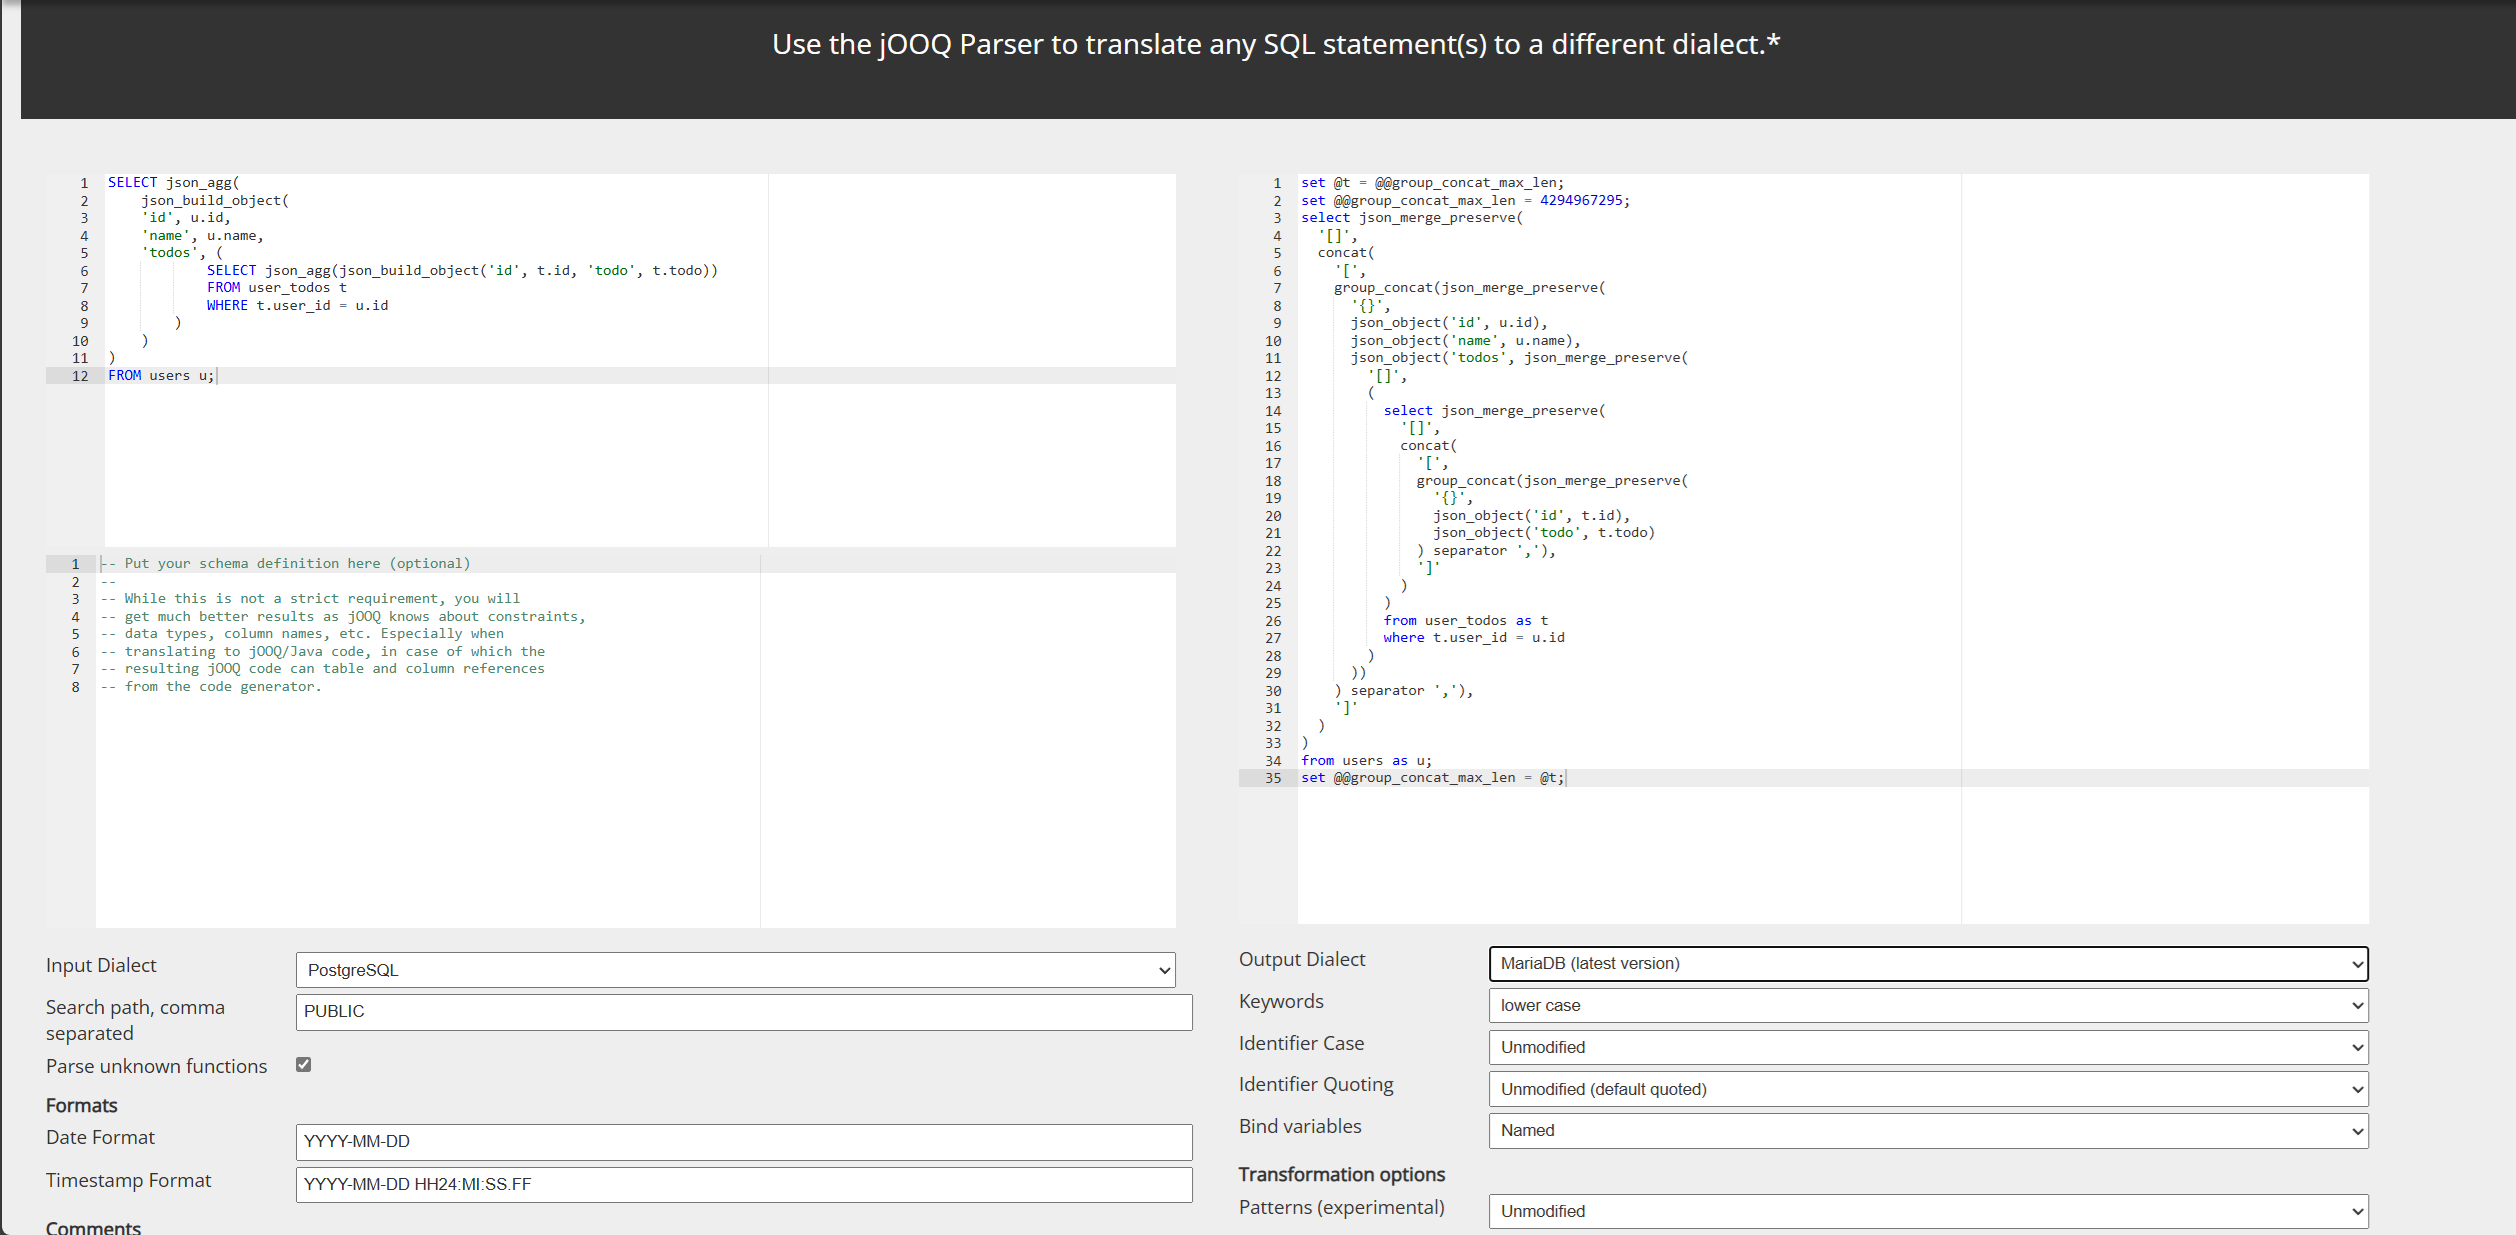Click the 'Comments' section heading
The image size is (2516, 1235).
coord(93,1228)
